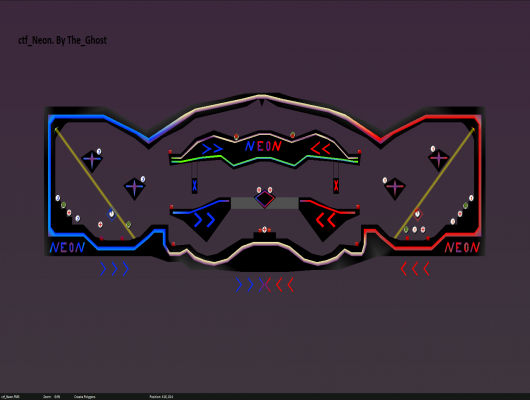
Task: Select the red team flag spawn diamond
Action: point(418,214)
